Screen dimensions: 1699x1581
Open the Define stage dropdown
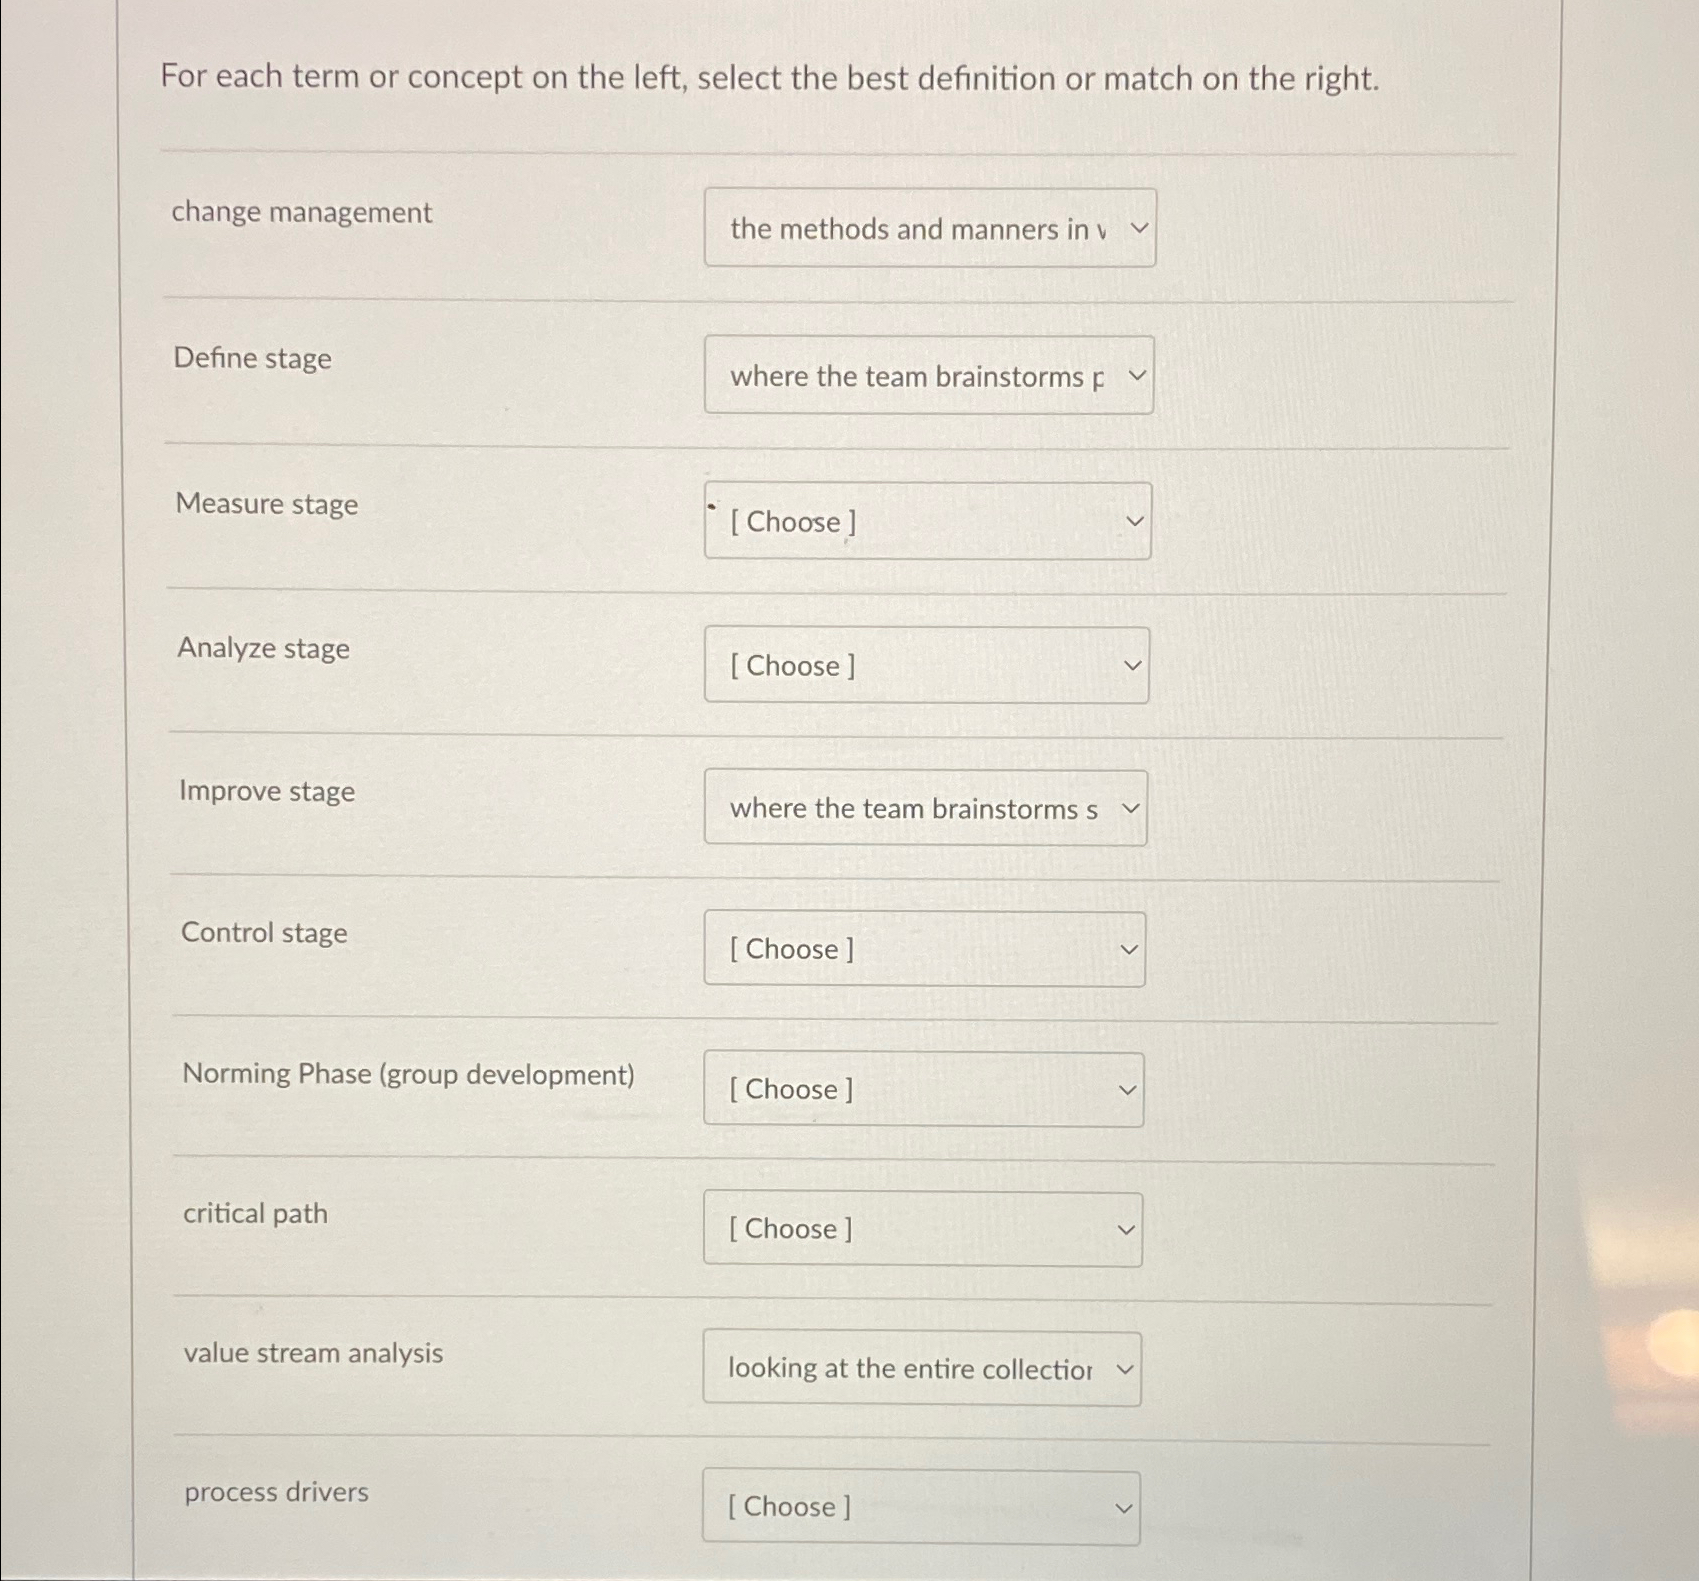pos(928,375)
